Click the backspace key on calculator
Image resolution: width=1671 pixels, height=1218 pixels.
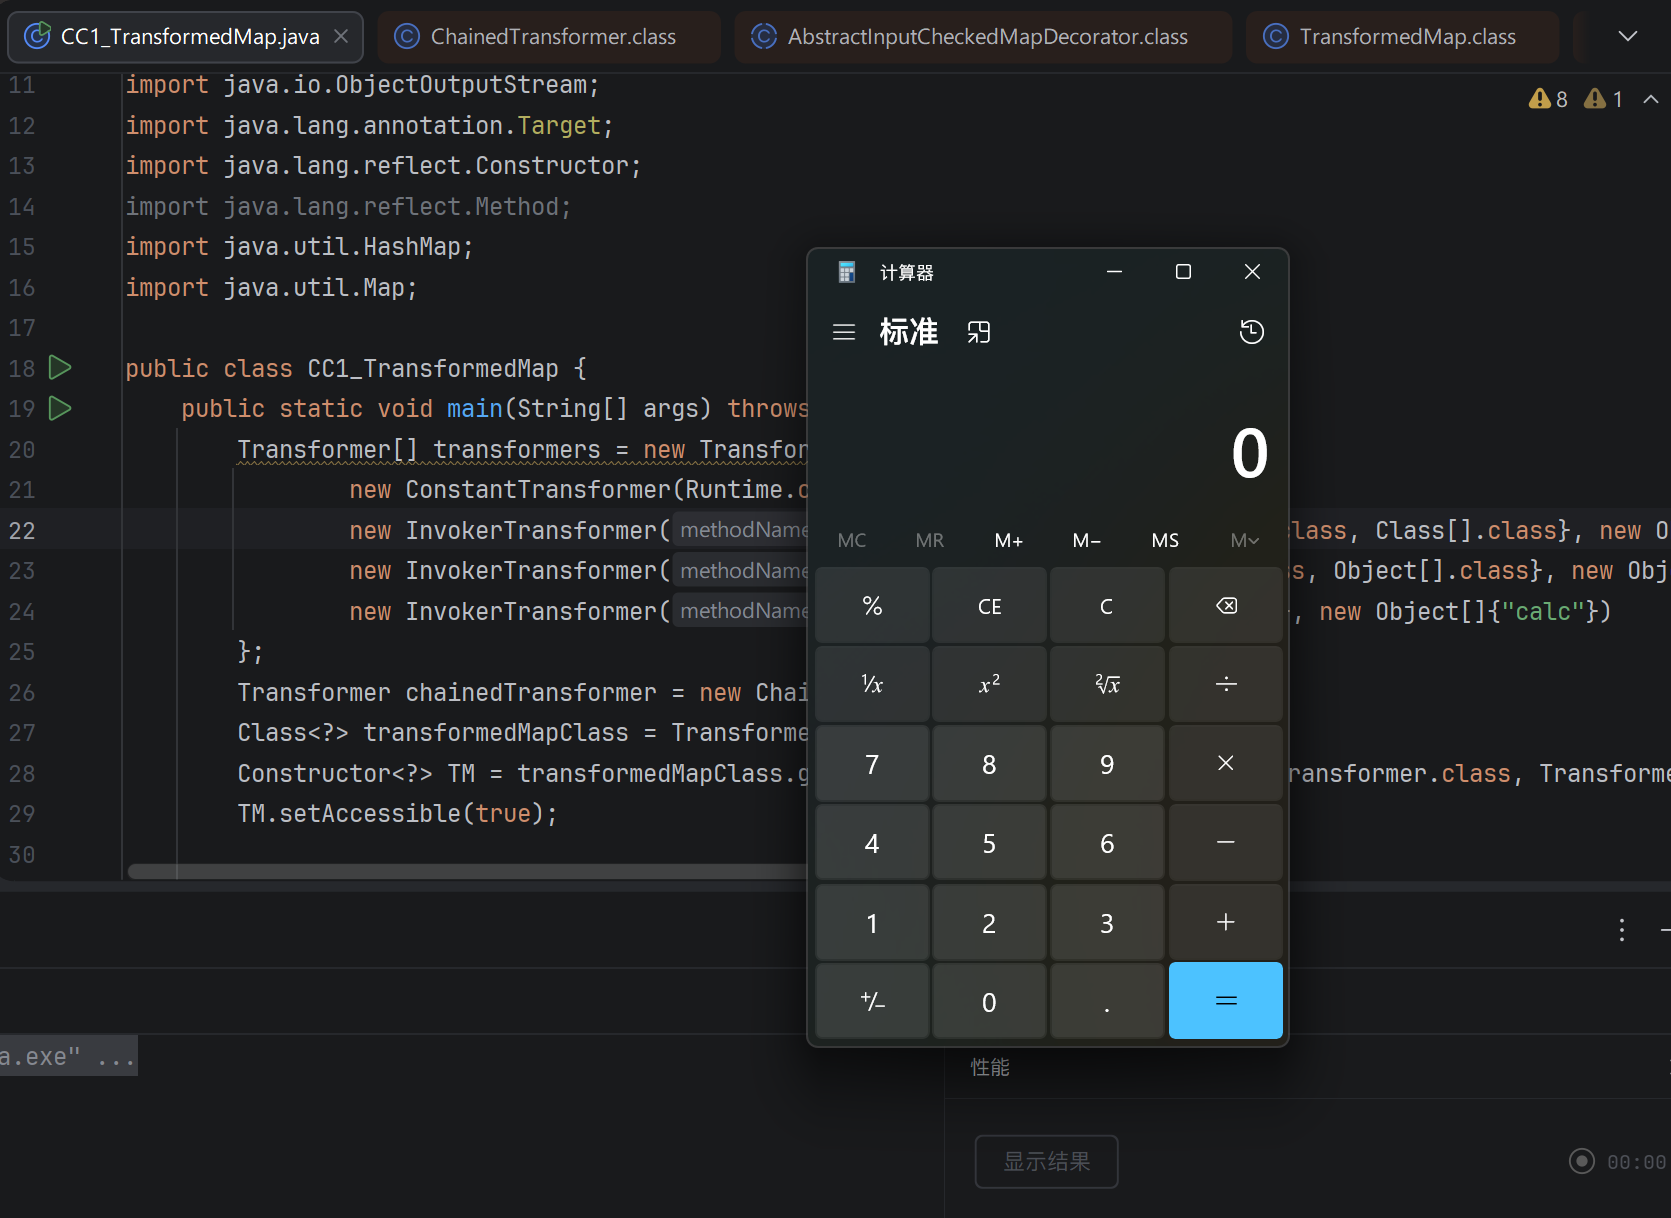pos(1226,606)
